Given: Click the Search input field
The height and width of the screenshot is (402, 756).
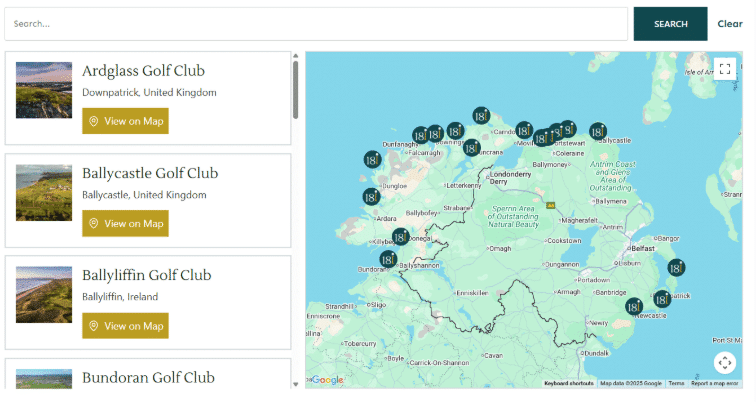Looking at the screenshot, I should [x=316, y=24].
